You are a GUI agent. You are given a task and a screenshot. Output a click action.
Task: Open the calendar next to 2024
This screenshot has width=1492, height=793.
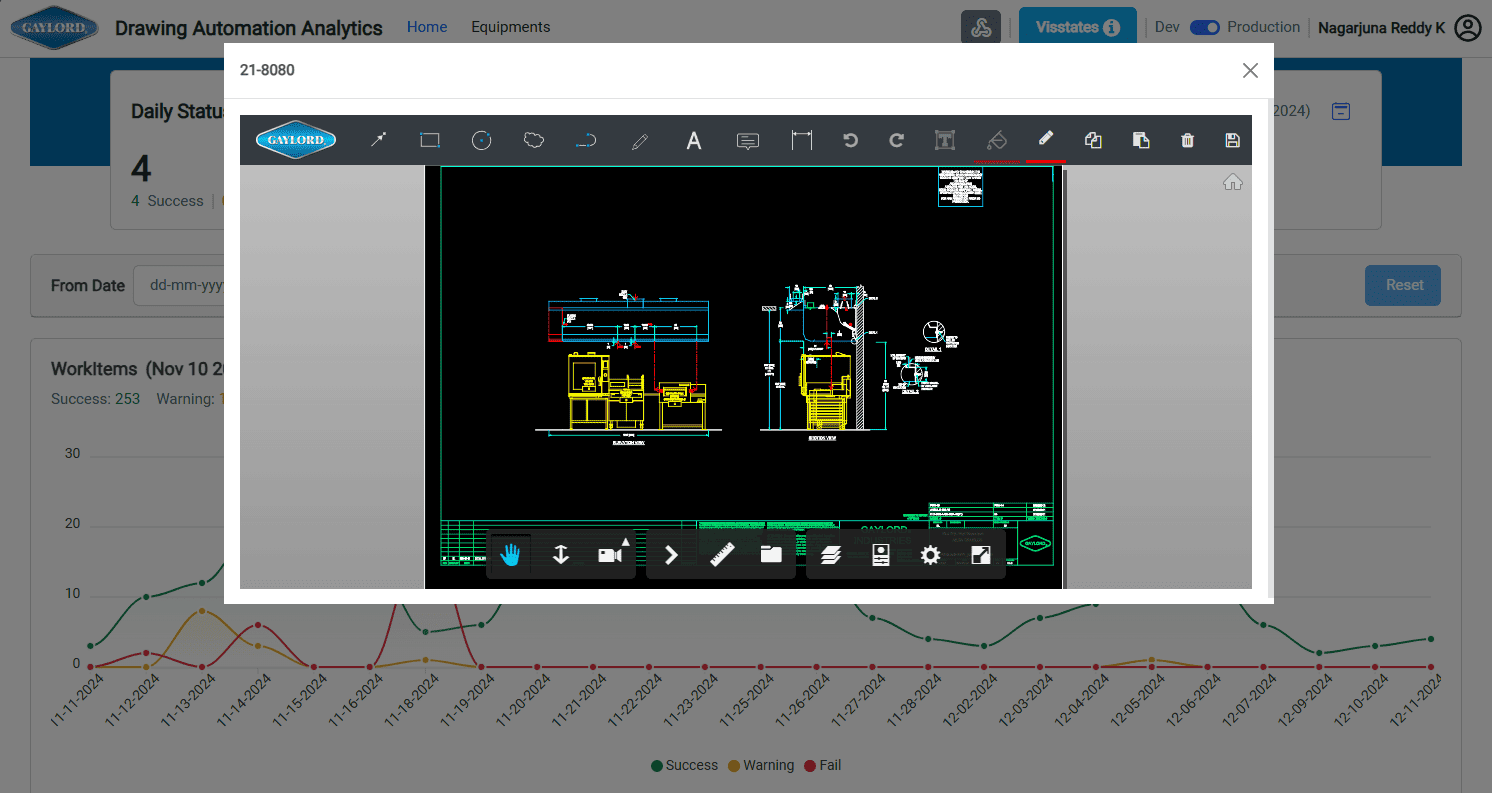pos(1340,111)
